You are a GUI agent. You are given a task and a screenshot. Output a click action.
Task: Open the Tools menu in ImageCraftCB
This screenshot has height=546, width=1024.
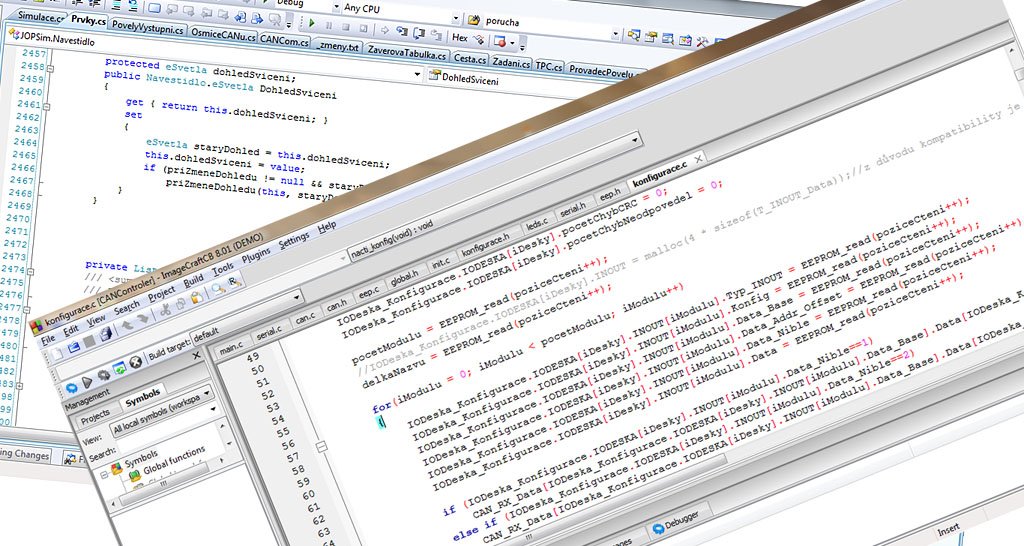point(222,268)
